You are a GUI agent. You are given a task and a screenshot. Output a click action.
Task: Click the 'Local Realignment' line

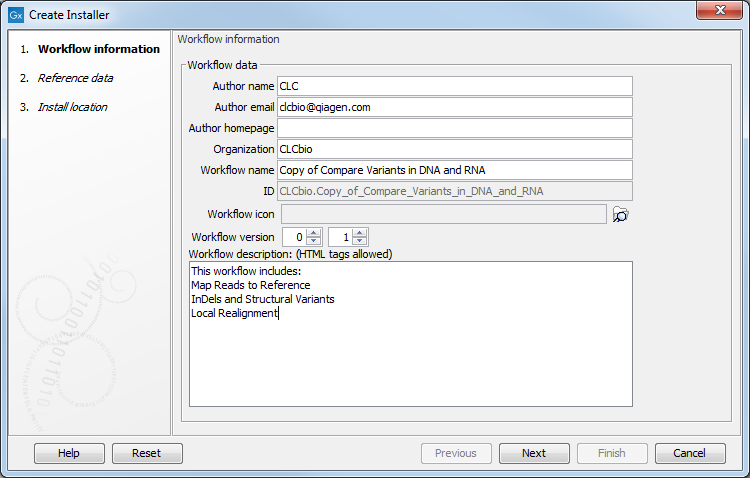click(234, 313)
